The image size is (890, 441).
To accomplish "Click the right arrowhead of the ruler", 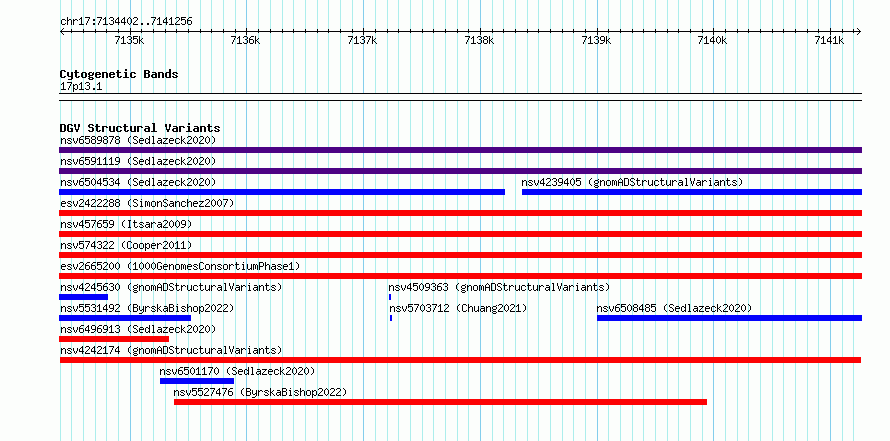I will click(x=859, y=31).
